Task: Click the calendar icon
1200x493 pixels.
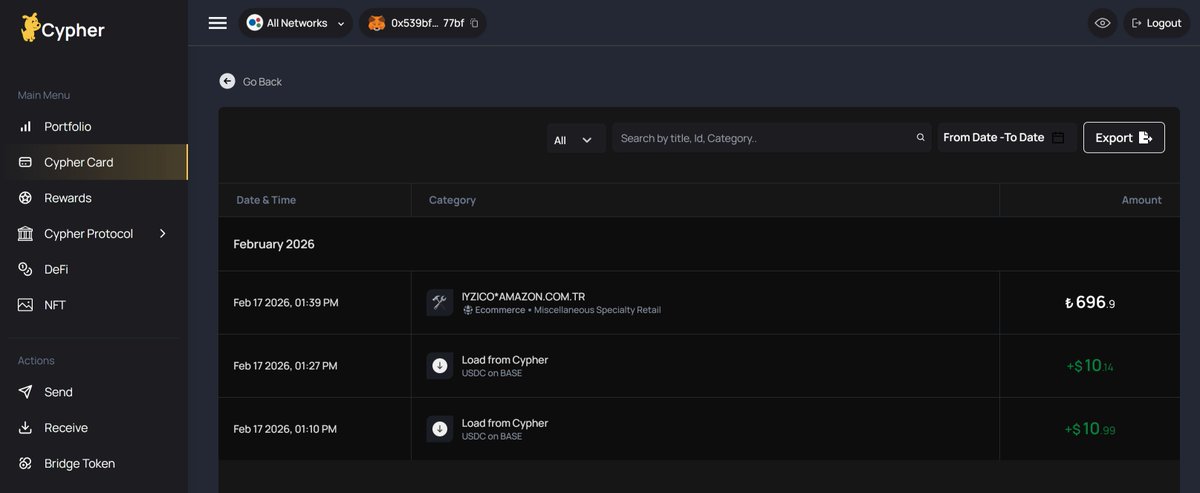Action: coord(1058,137)
